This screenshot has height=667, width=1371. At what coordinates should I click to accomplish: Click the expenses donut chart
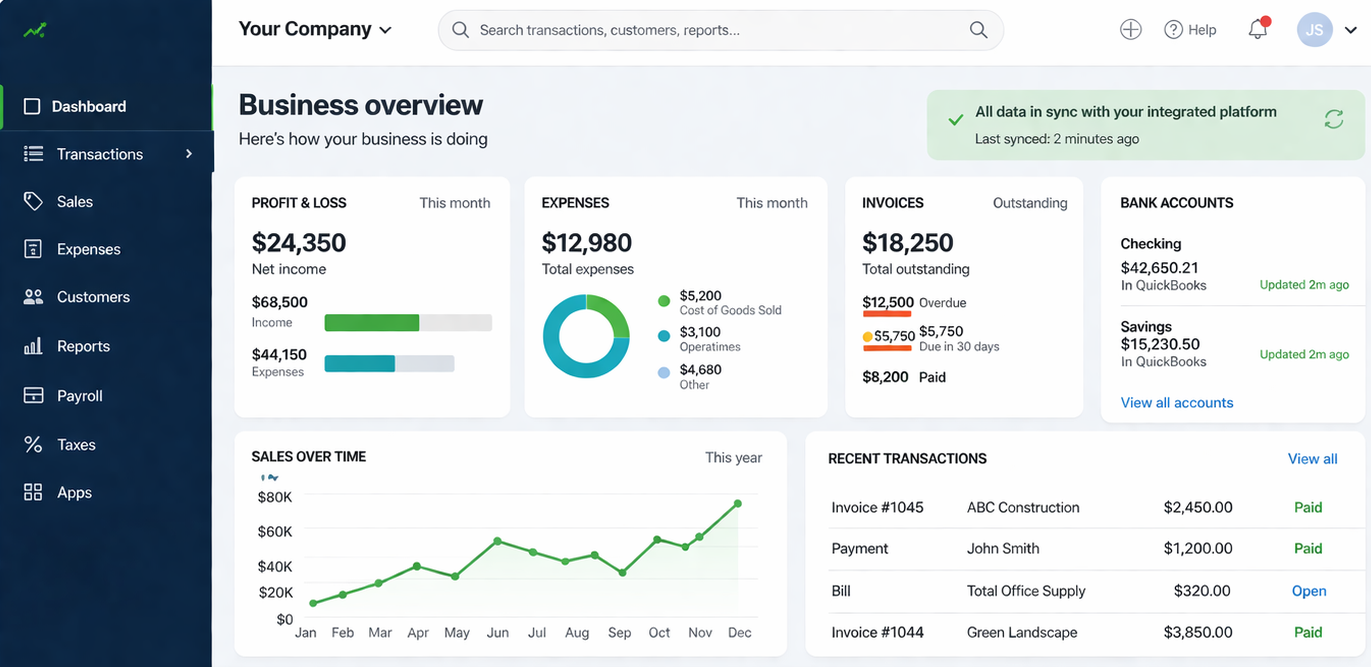click(x=586, y=336)
